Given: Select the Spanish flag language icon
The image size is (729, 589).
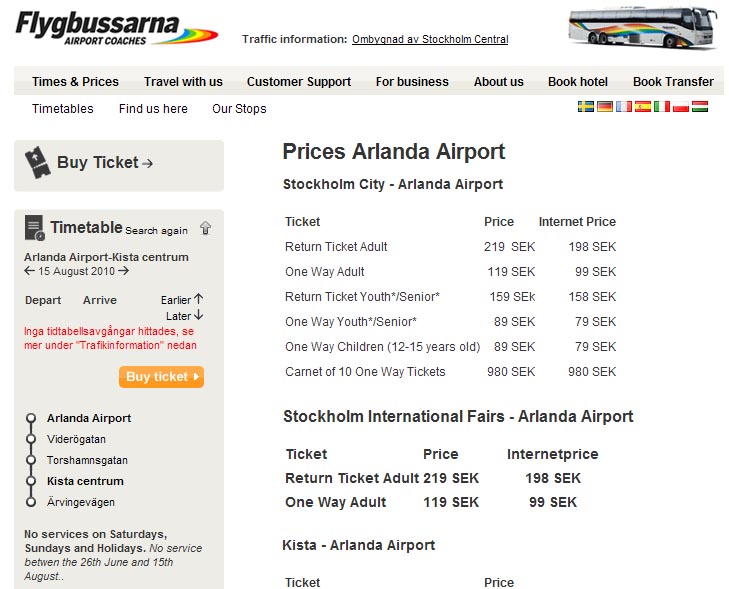Looking at the screenshot, I should [643, 106].
